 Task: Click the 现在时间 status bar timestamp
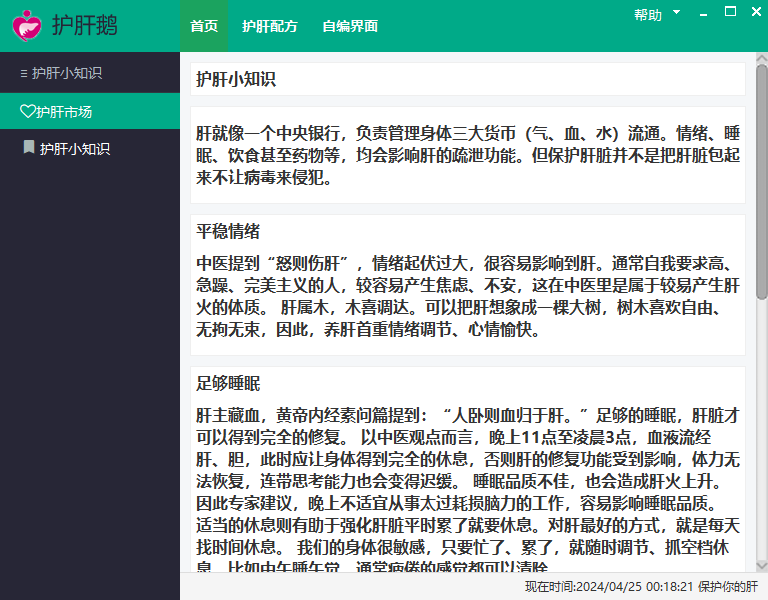click(x=609, y=587)
